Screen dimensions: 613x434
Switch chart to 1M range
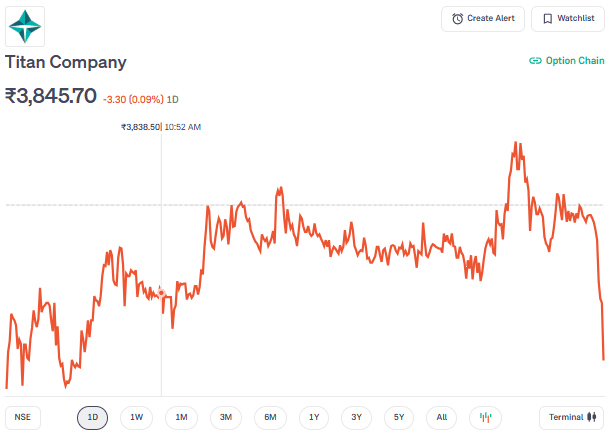tap(181, 417)
